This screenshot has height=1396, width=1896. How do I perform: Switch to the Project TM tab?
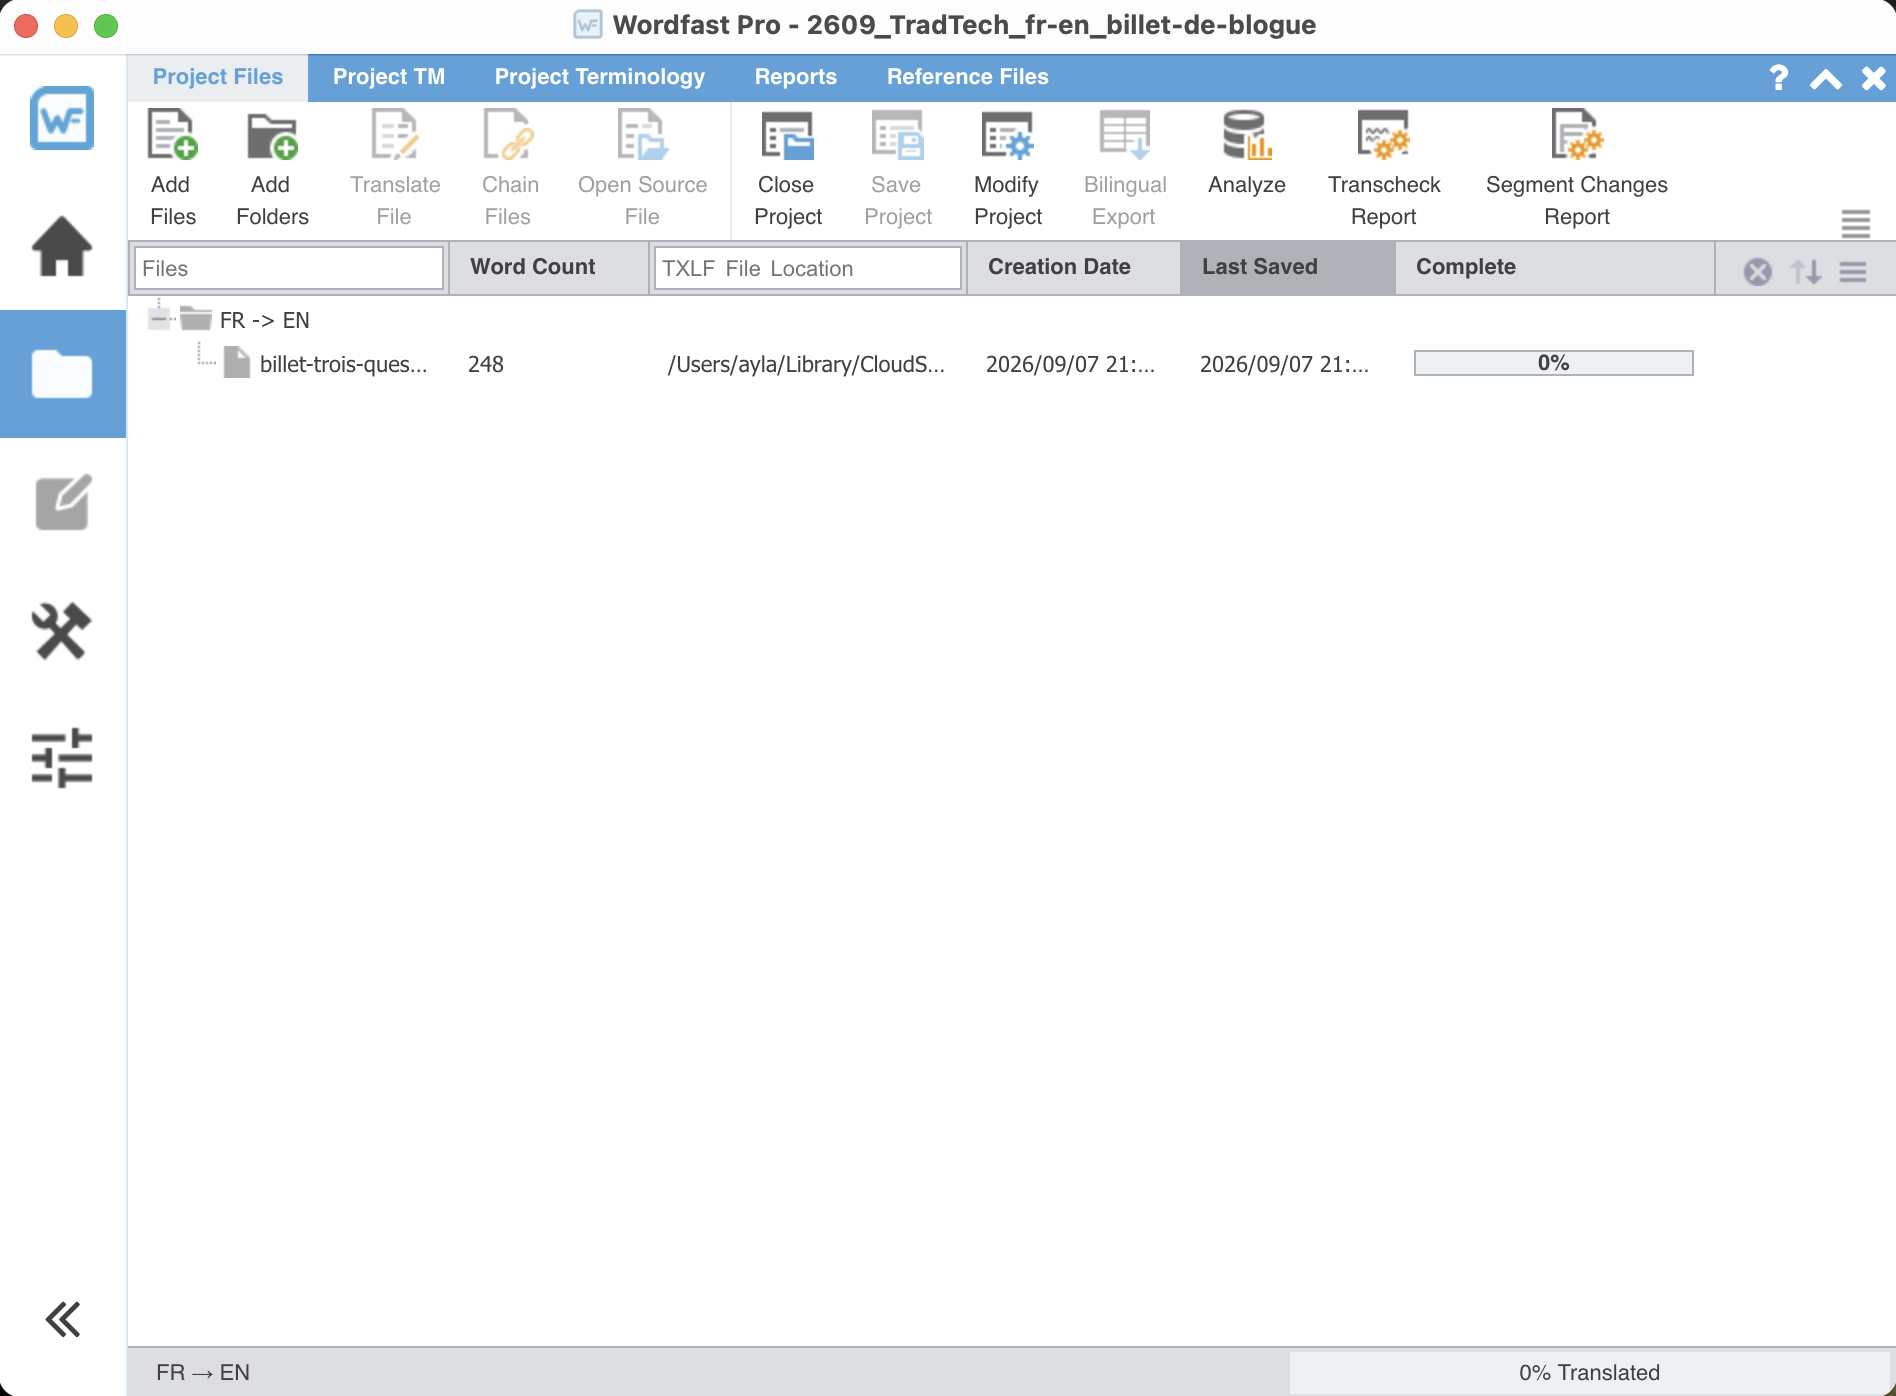click(389, 77)
